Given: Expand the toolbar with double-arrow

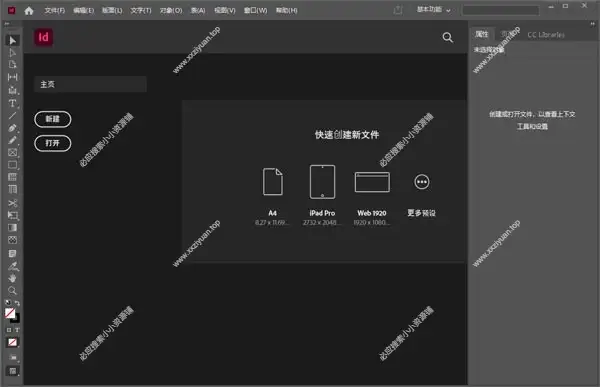Looking at the screenshot, I should [7, 24].
